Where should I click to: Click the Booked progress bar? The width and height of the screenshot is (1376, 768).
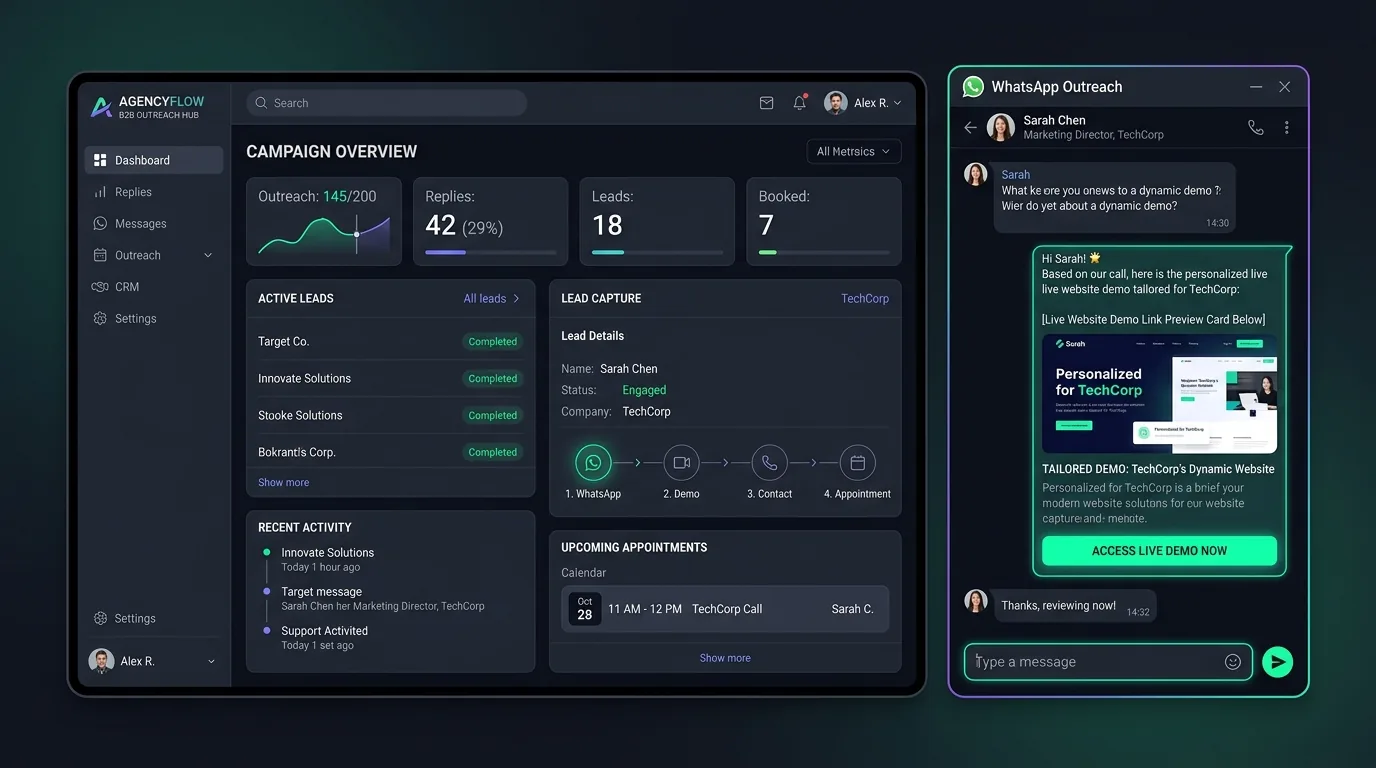(824, 252)
